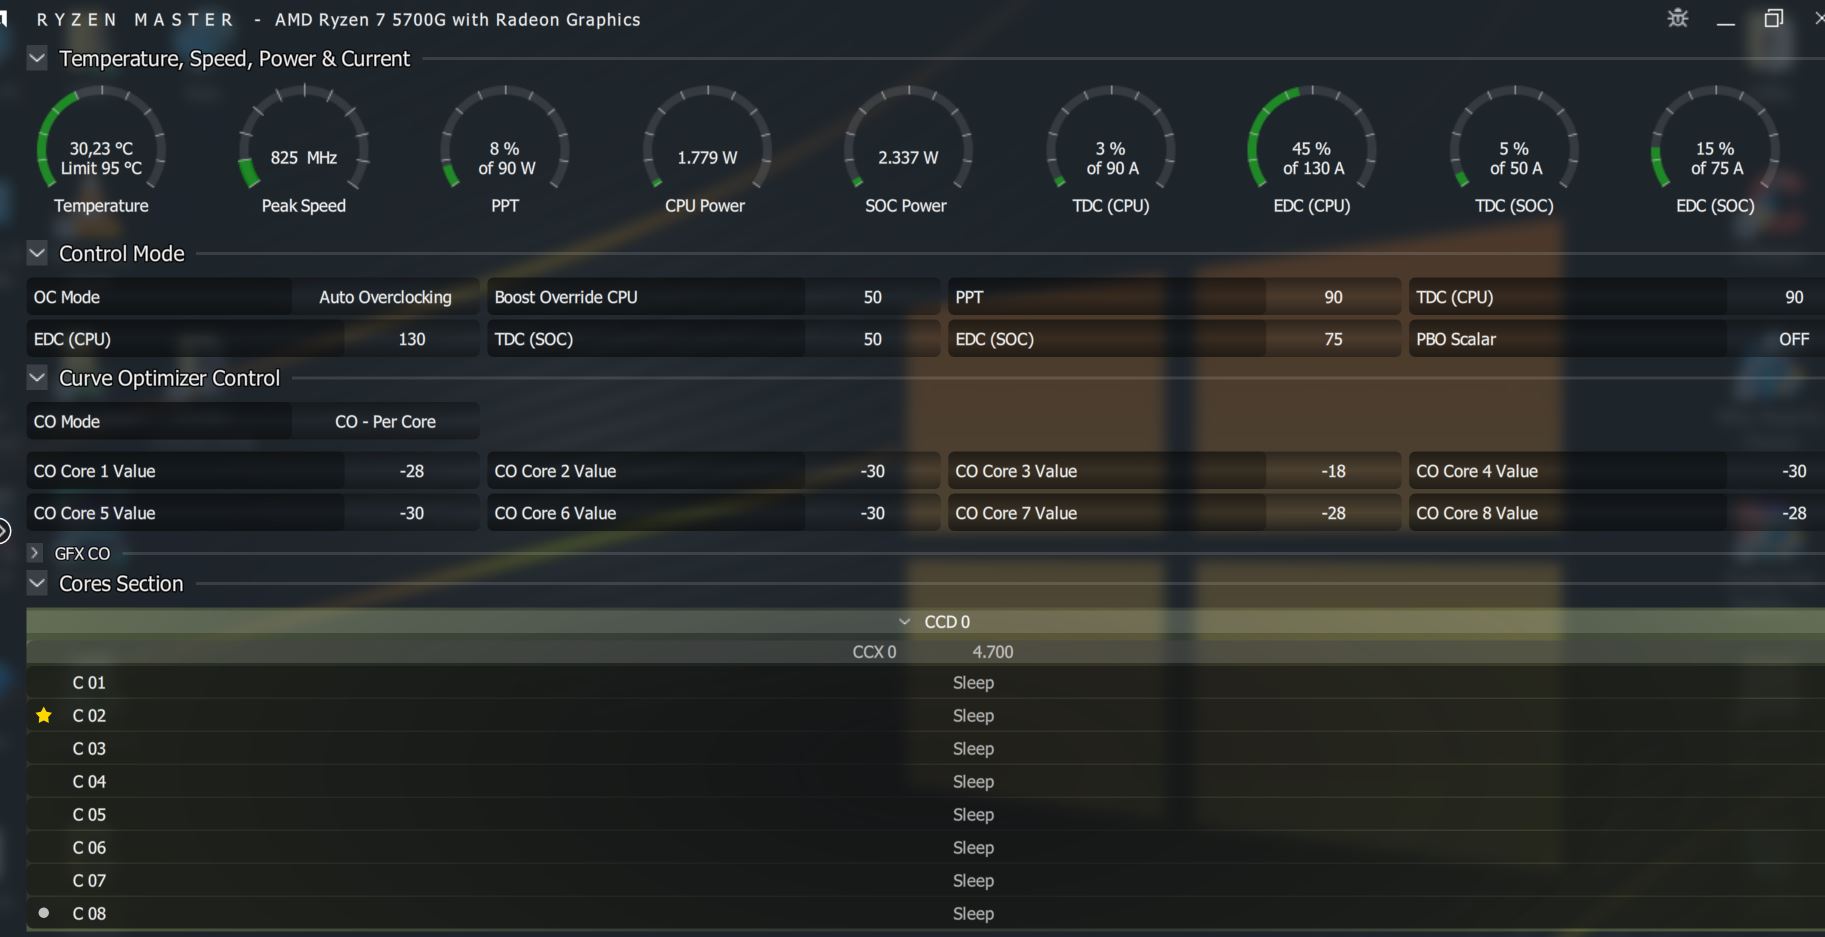Select the OC Mode Auto Overclocking value
Image resolution: width=1825 pixels, height=937 pixels.
tap(385, 297)
